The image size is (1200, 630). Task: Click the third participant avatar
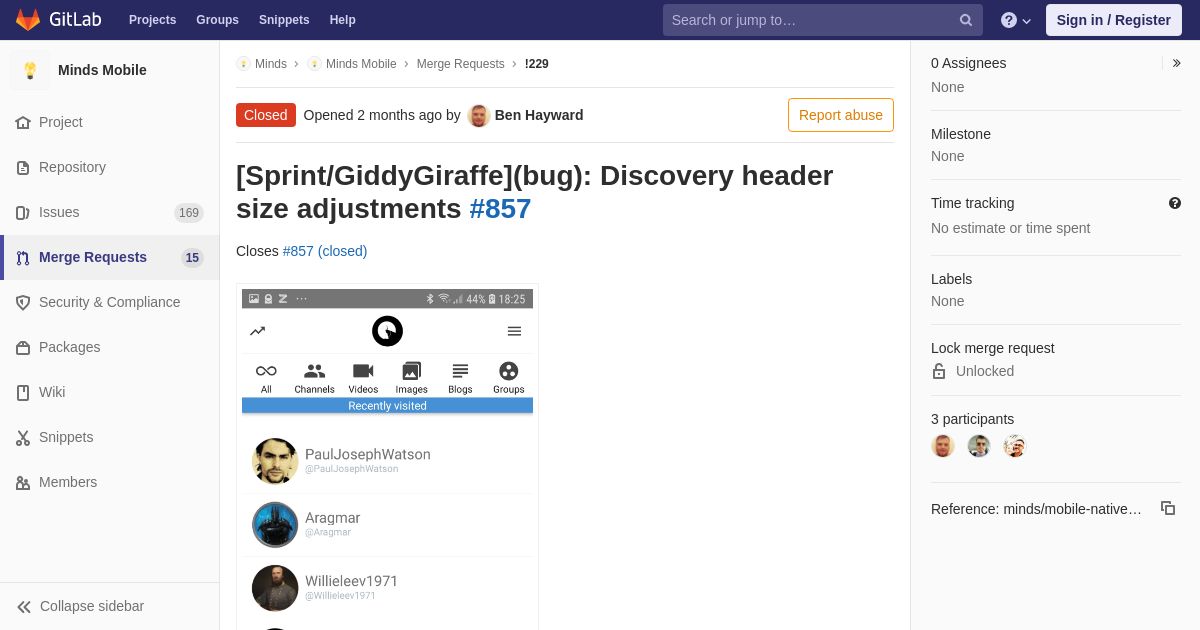(x=1015, y=446)
